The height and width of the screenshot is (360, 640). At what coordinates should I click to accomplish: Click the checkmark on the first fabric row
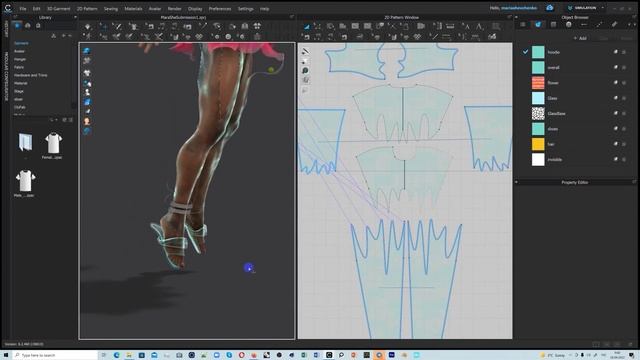coord(525,52)
